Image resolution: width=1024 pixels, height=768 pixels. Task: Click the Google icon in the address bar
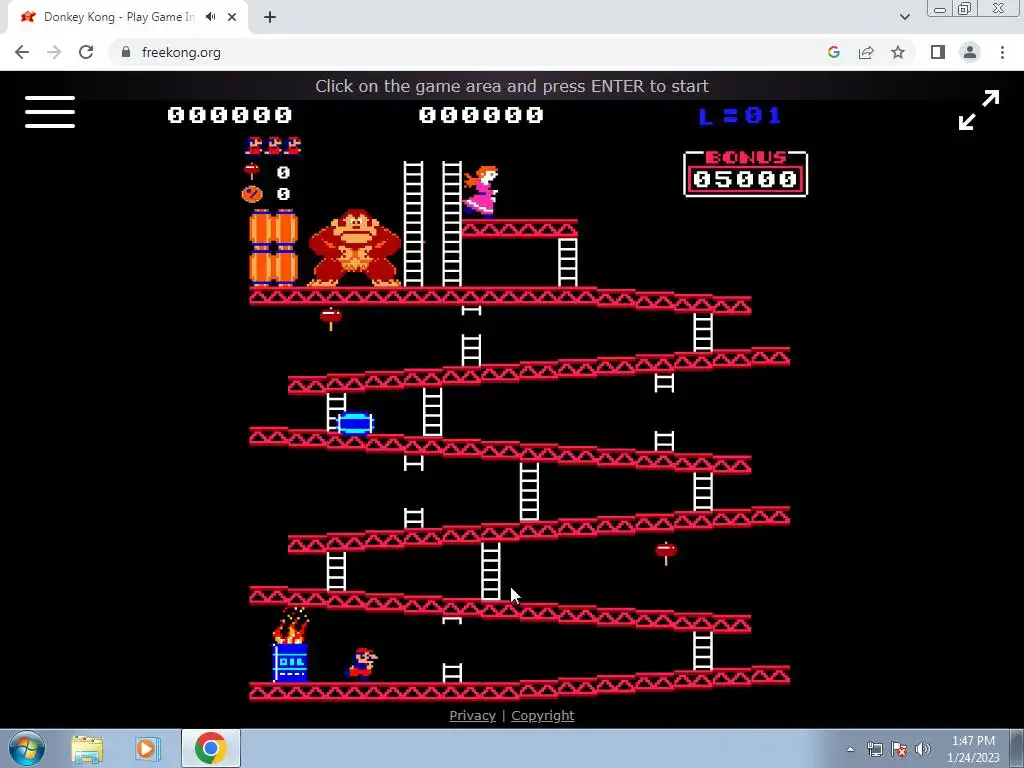click(x=834, y=52)
